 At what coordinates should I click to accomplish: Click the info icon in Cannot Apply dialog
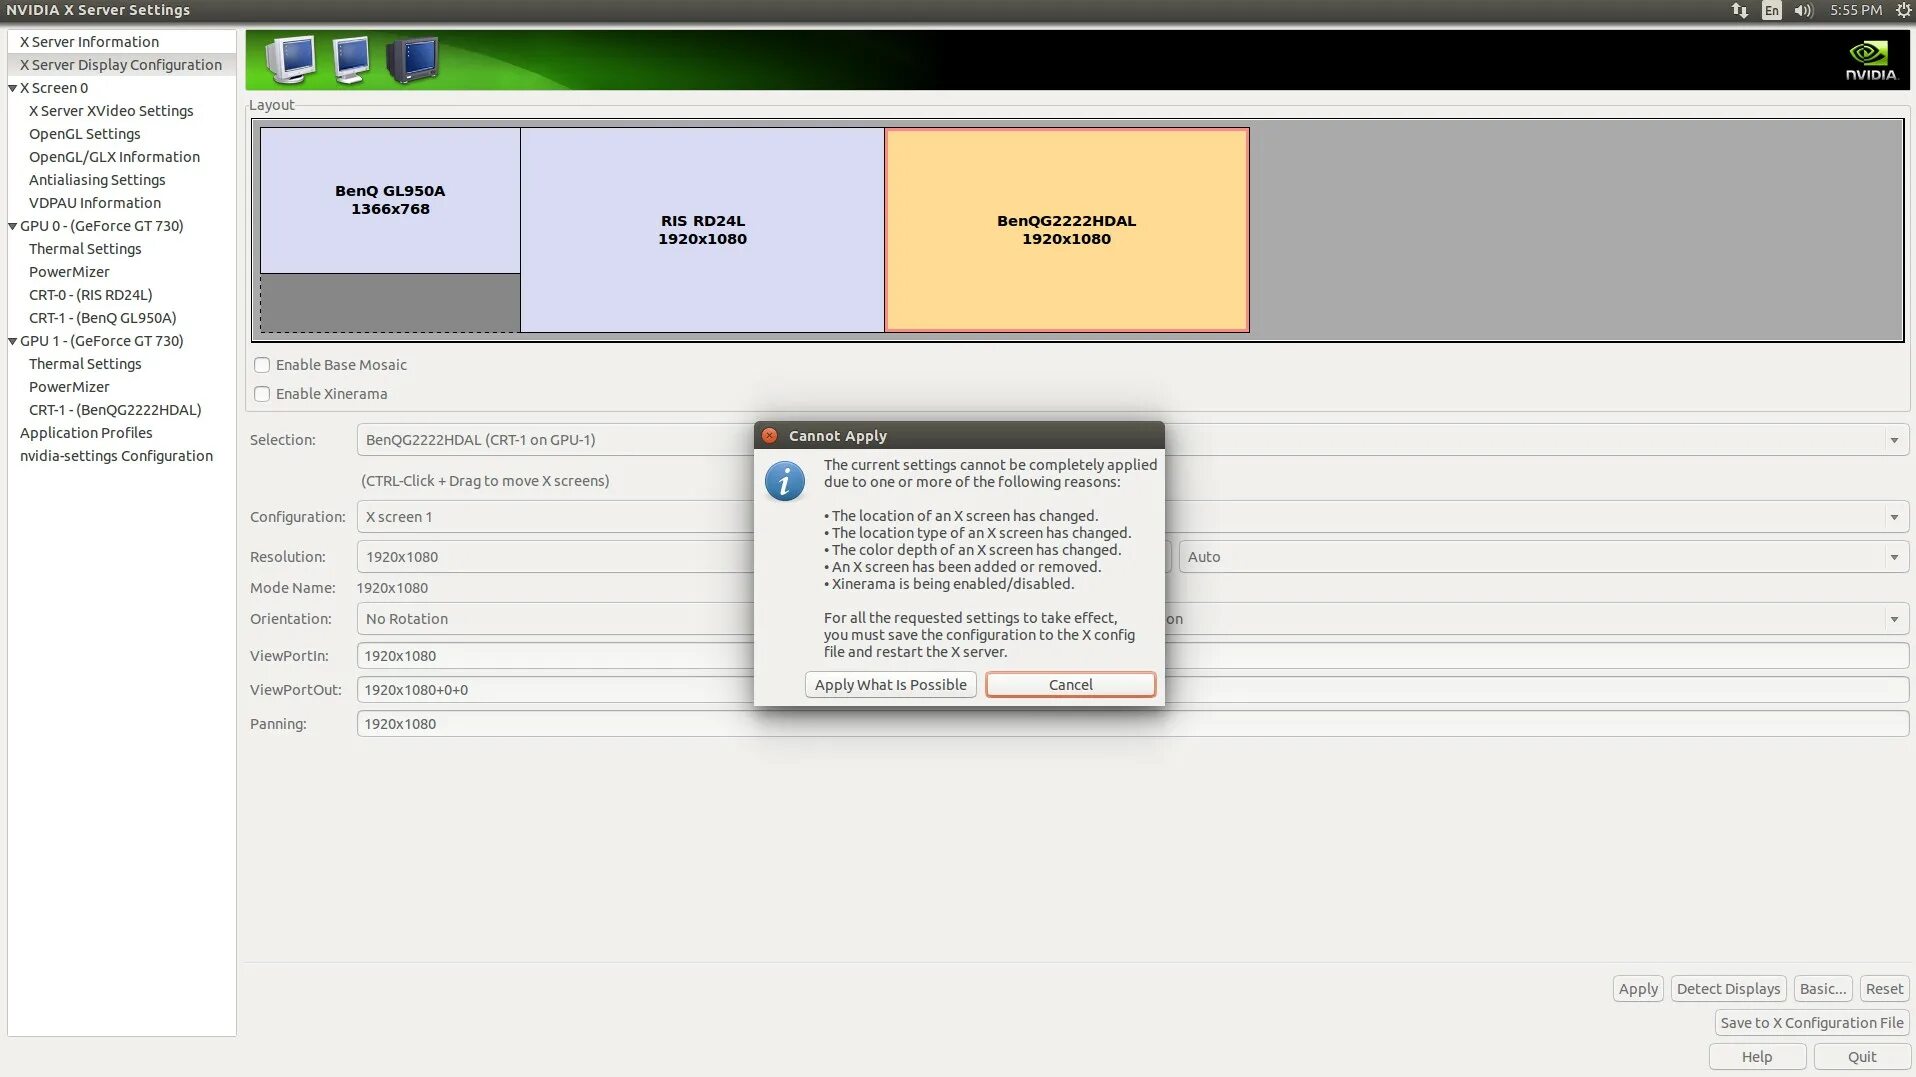click(785, 481)
